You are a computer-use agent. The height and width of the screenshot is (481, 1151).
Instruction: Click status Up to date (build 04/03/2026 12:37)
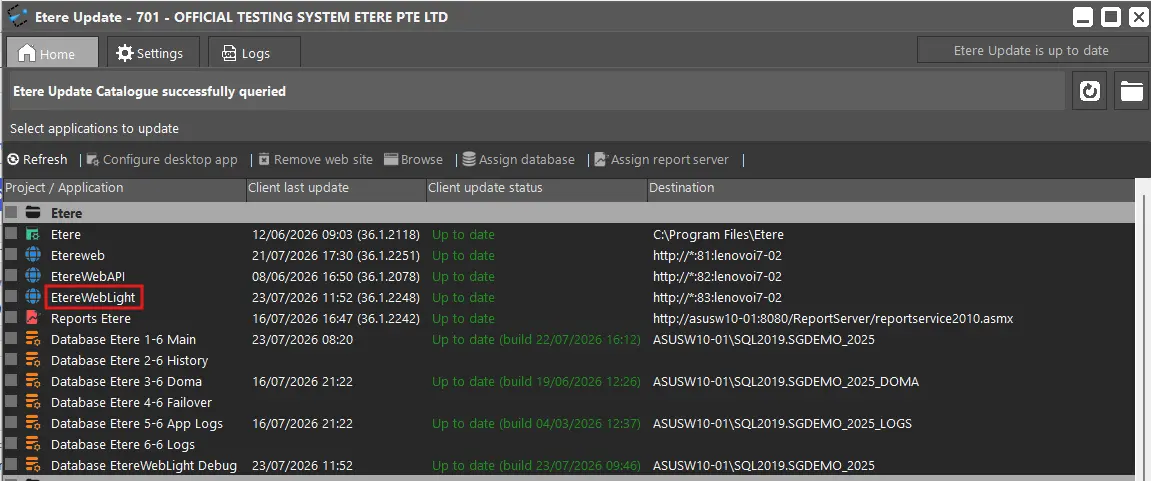click(537, 424)
